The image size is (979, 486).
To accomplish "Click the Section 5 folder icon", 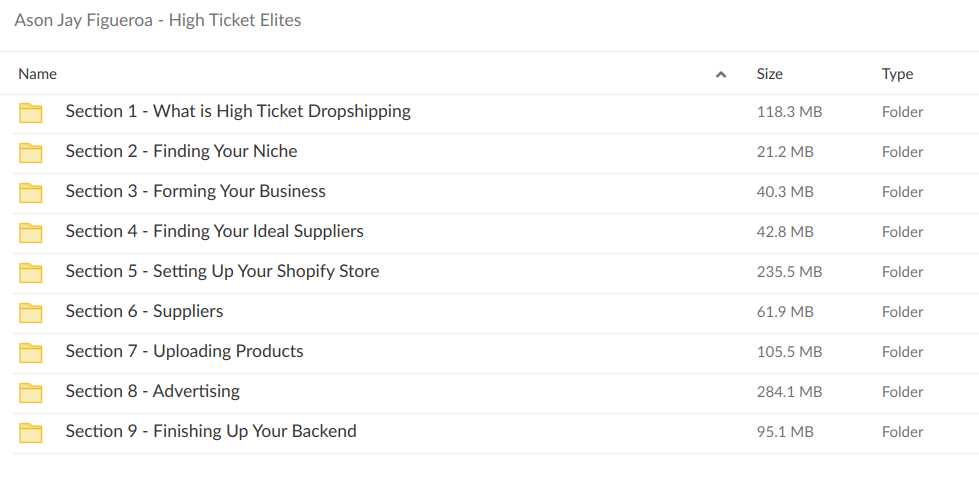I will [x=31, y=272].
